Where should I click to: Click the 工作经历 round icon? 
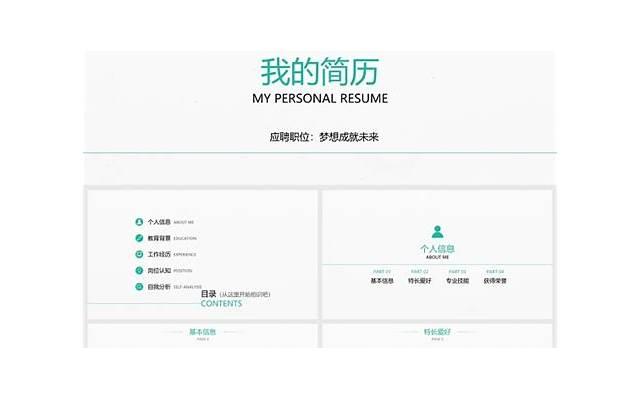pyautogui.click(x=139, y=254)
